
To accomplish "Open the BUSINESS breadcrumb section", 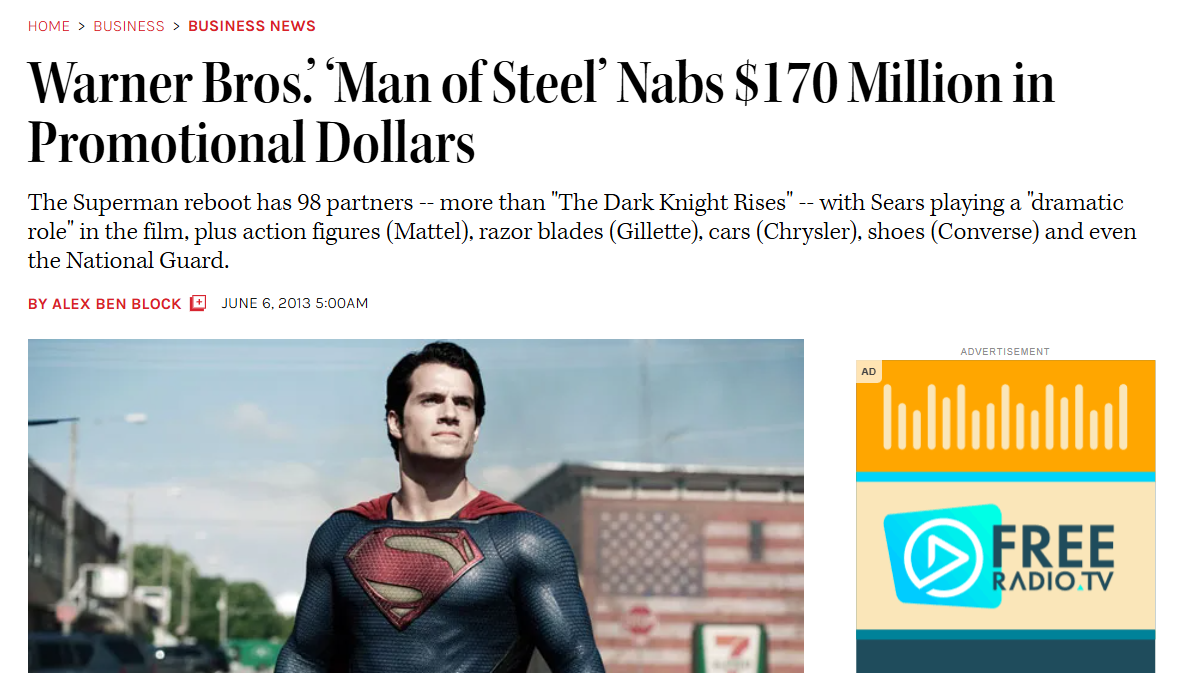I will point(128,26).
